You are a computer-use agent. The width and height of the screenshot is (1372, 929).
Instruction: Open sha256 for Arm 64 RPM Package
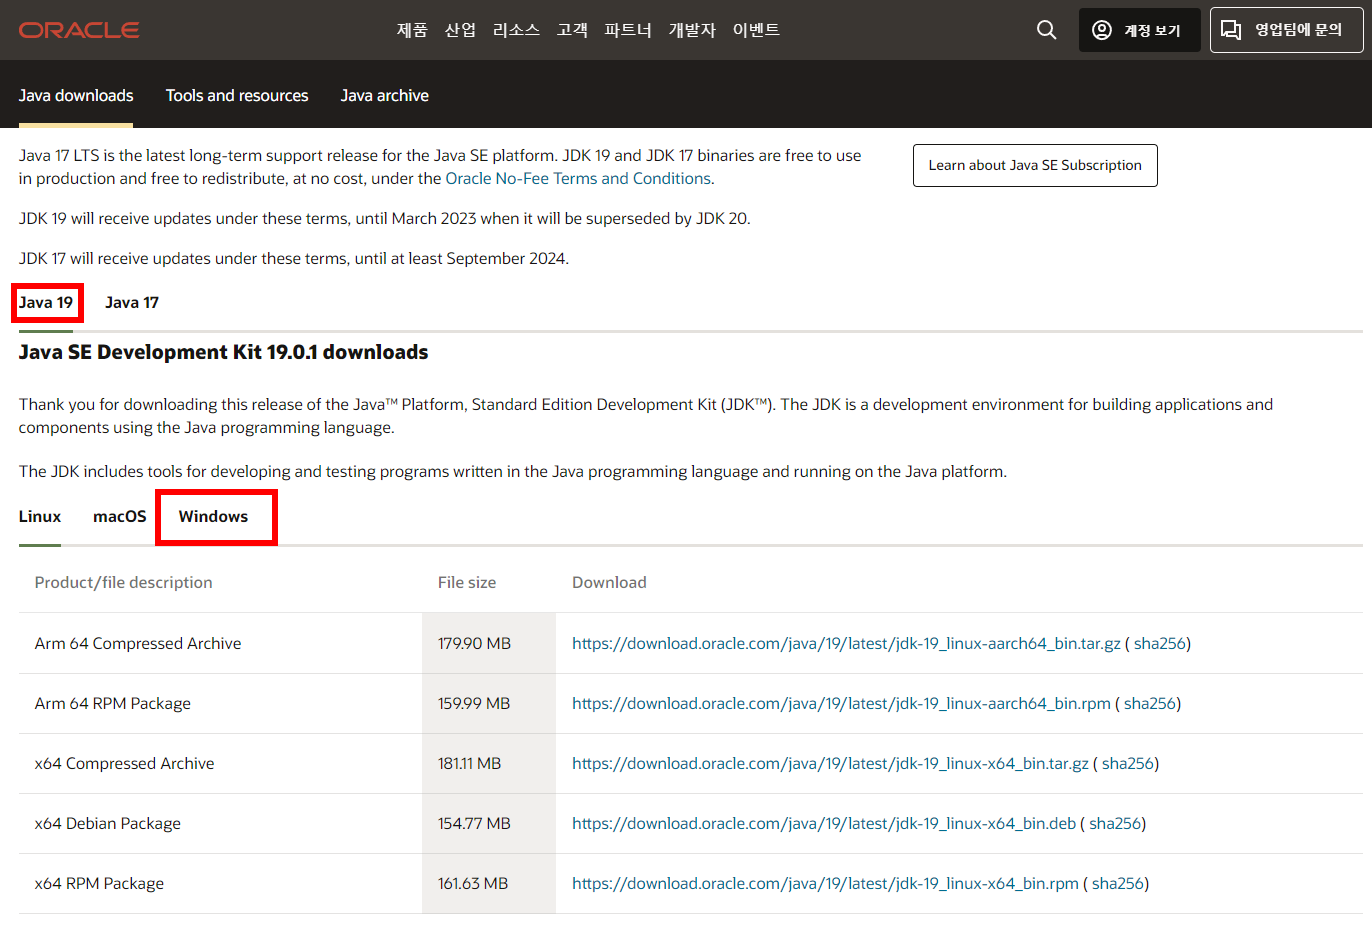pyautogui.click(x=1150, y=704)
